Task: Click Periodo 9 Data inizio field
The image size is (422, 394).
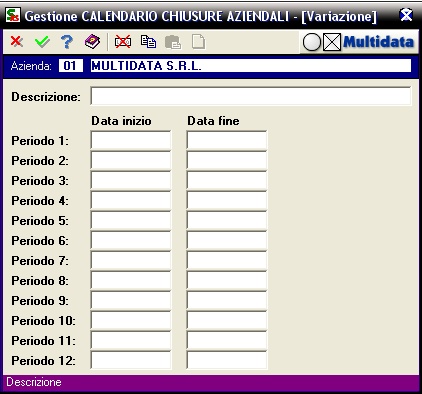Action: pos(131,300)
